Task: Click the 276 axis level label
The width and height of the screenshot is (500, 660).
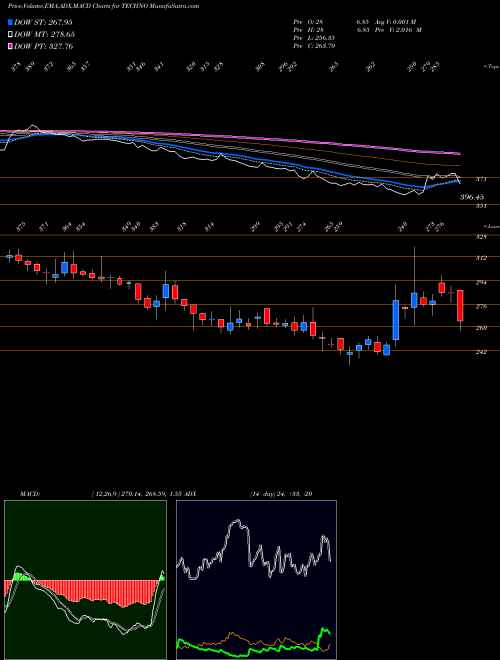Action: pos(481,306)
